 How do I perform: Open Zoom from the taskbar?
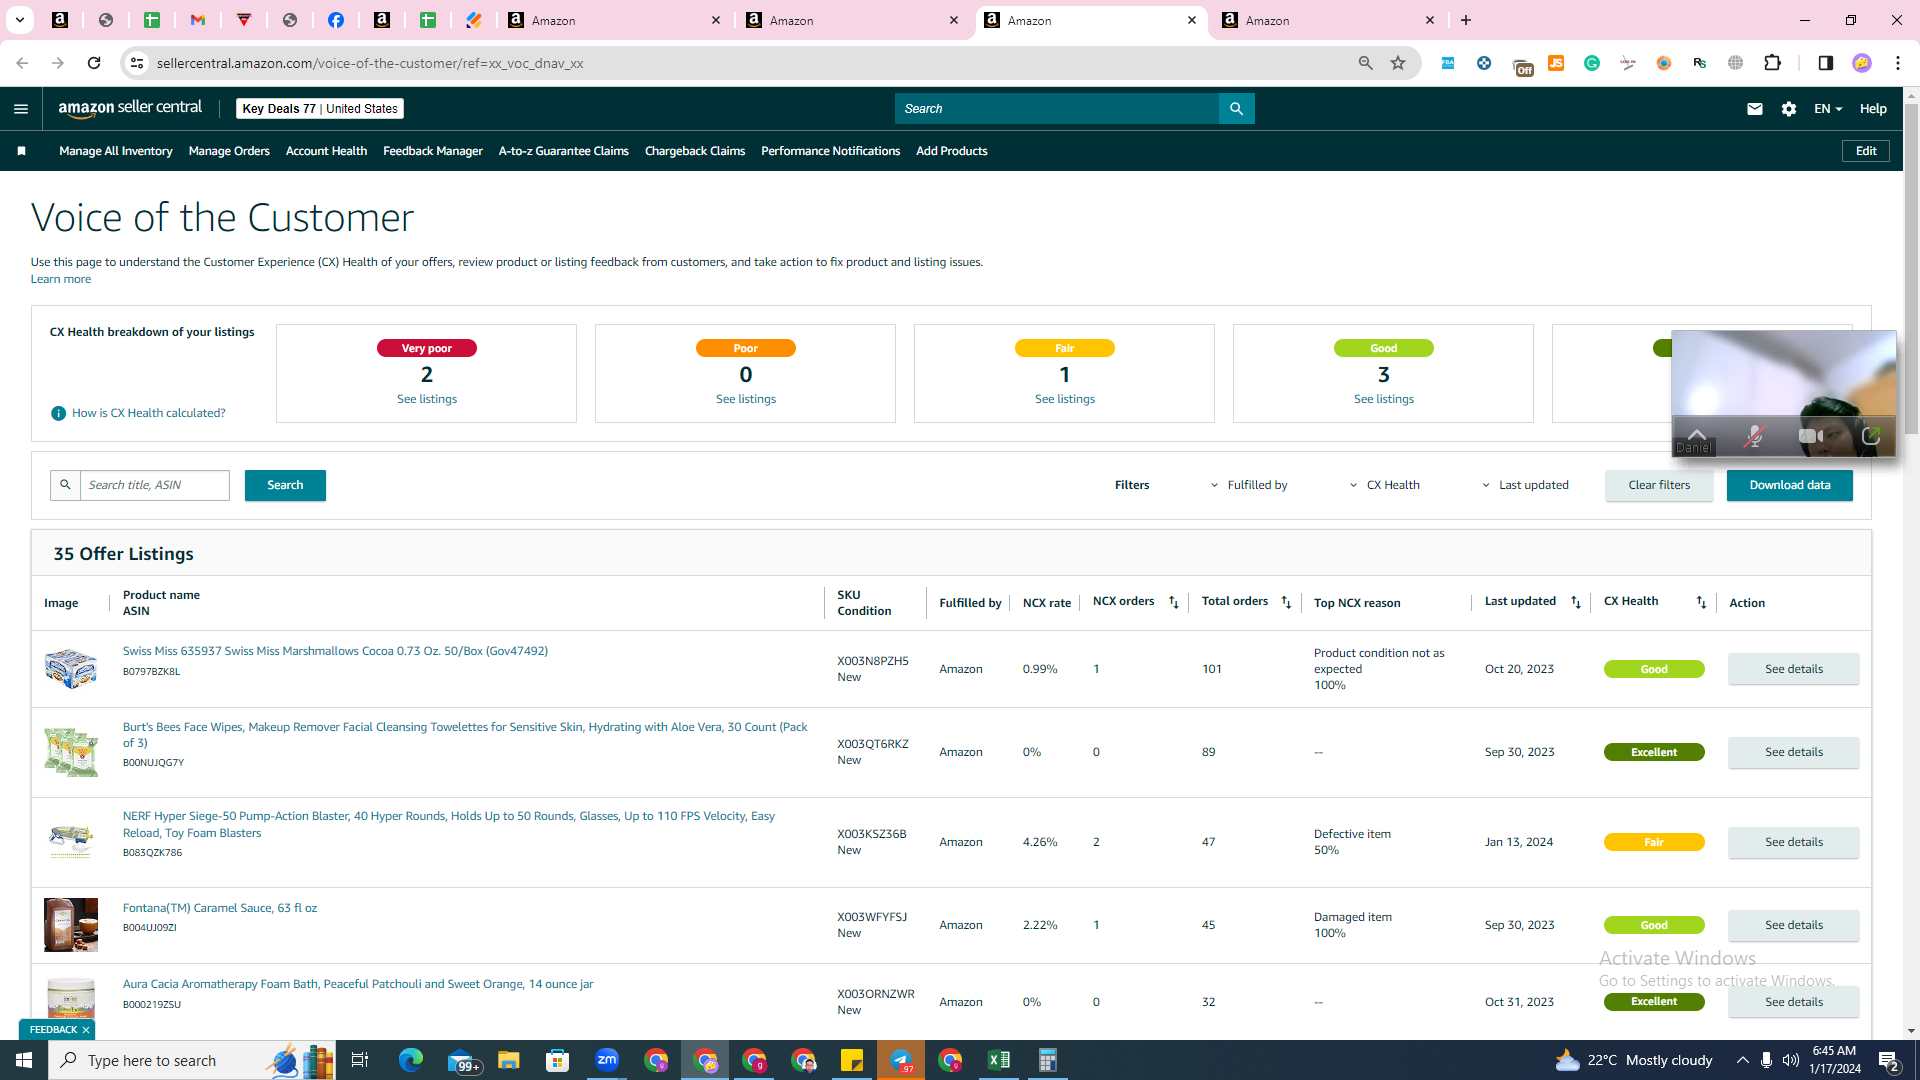pyautogui.click(x=607, y=1060)
